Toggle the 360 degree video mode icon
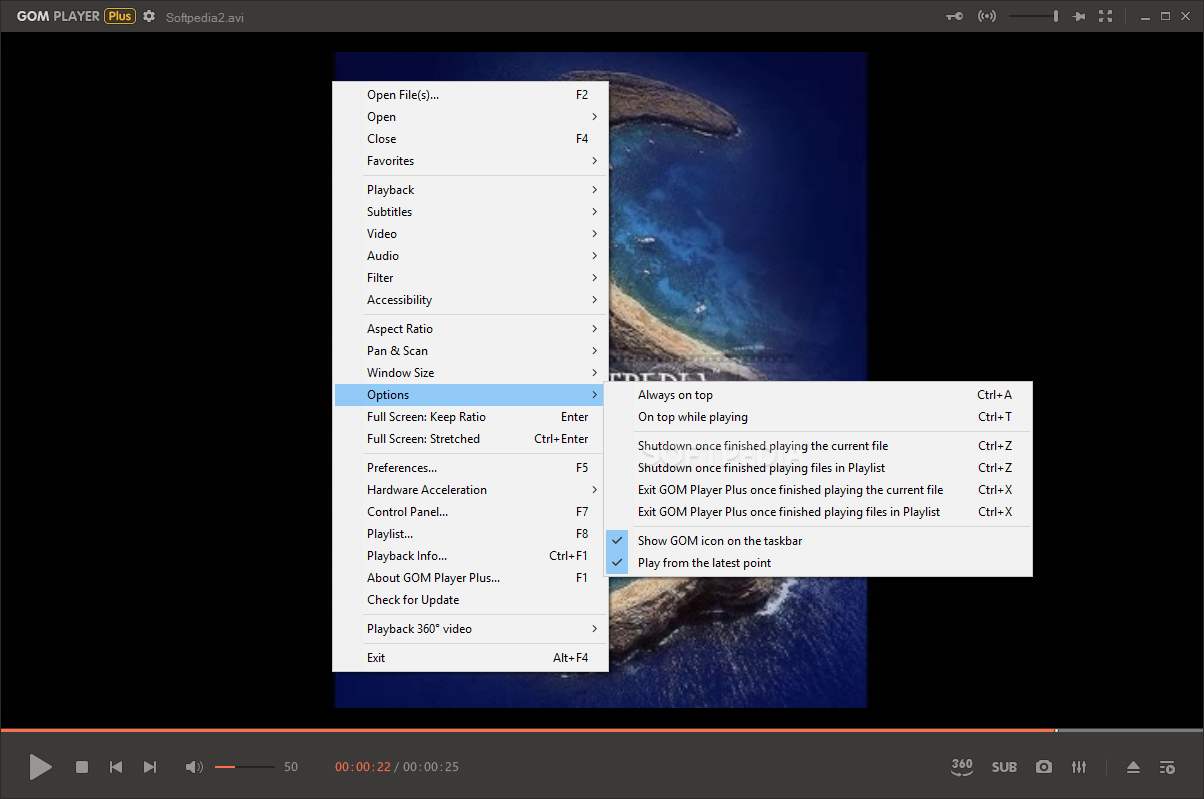This screenshot has height=799, width=1204. (961, 767)
